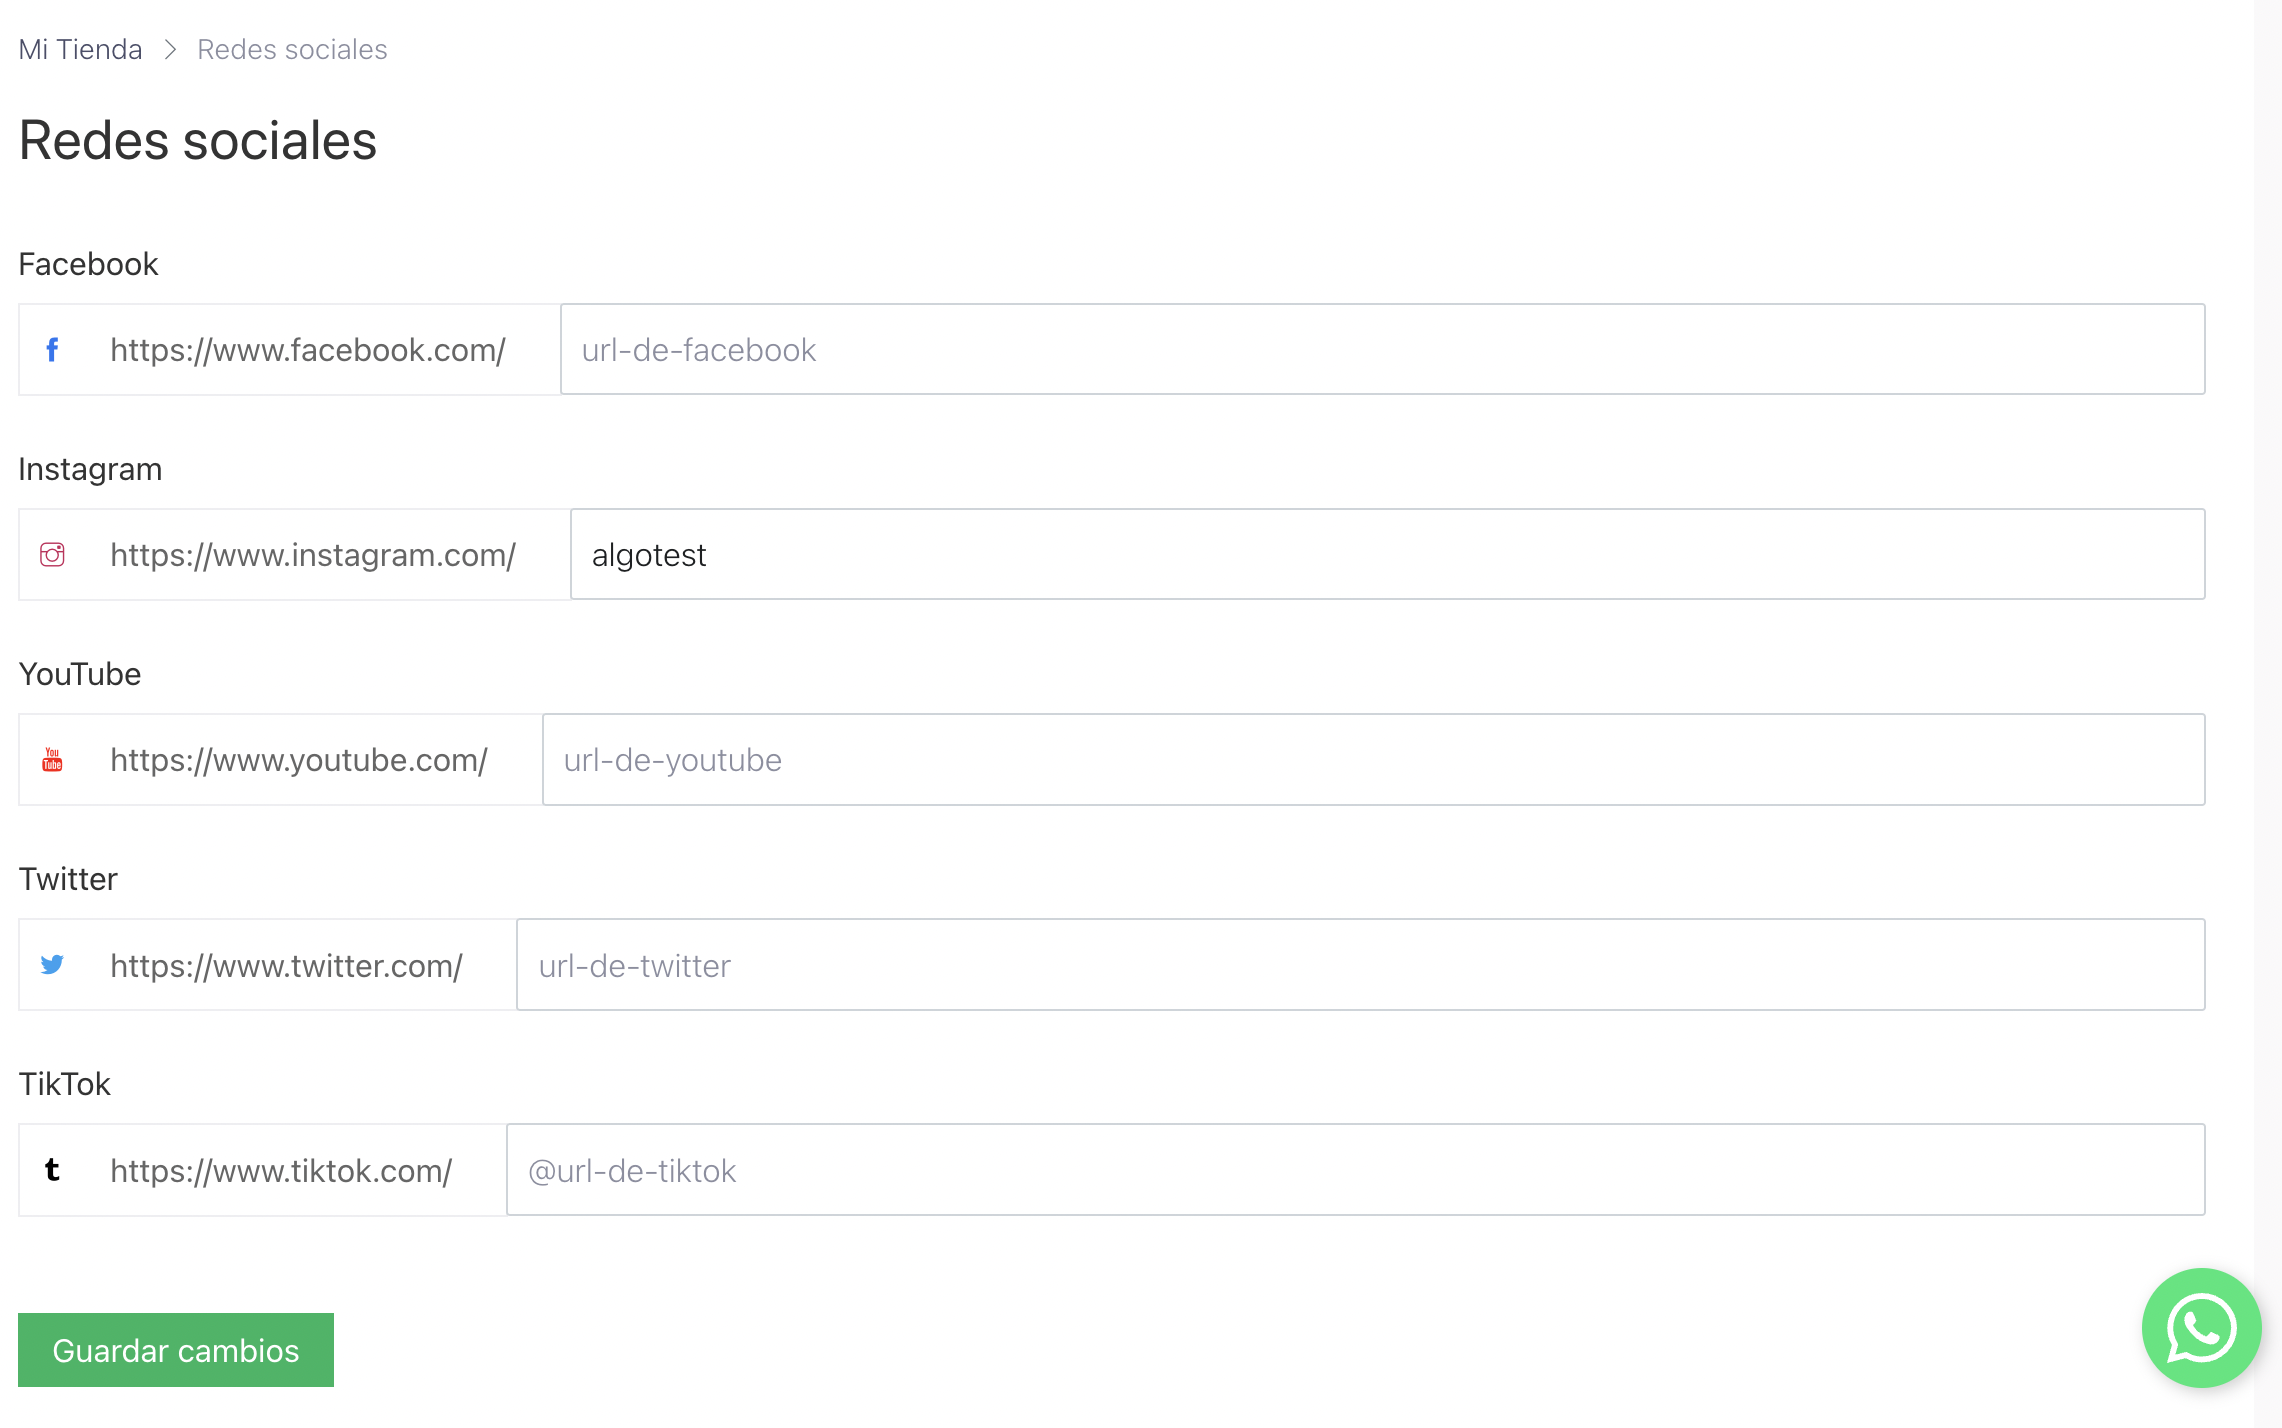Click the https://www.tiktok.com/ prefix label

[281, 1170]
